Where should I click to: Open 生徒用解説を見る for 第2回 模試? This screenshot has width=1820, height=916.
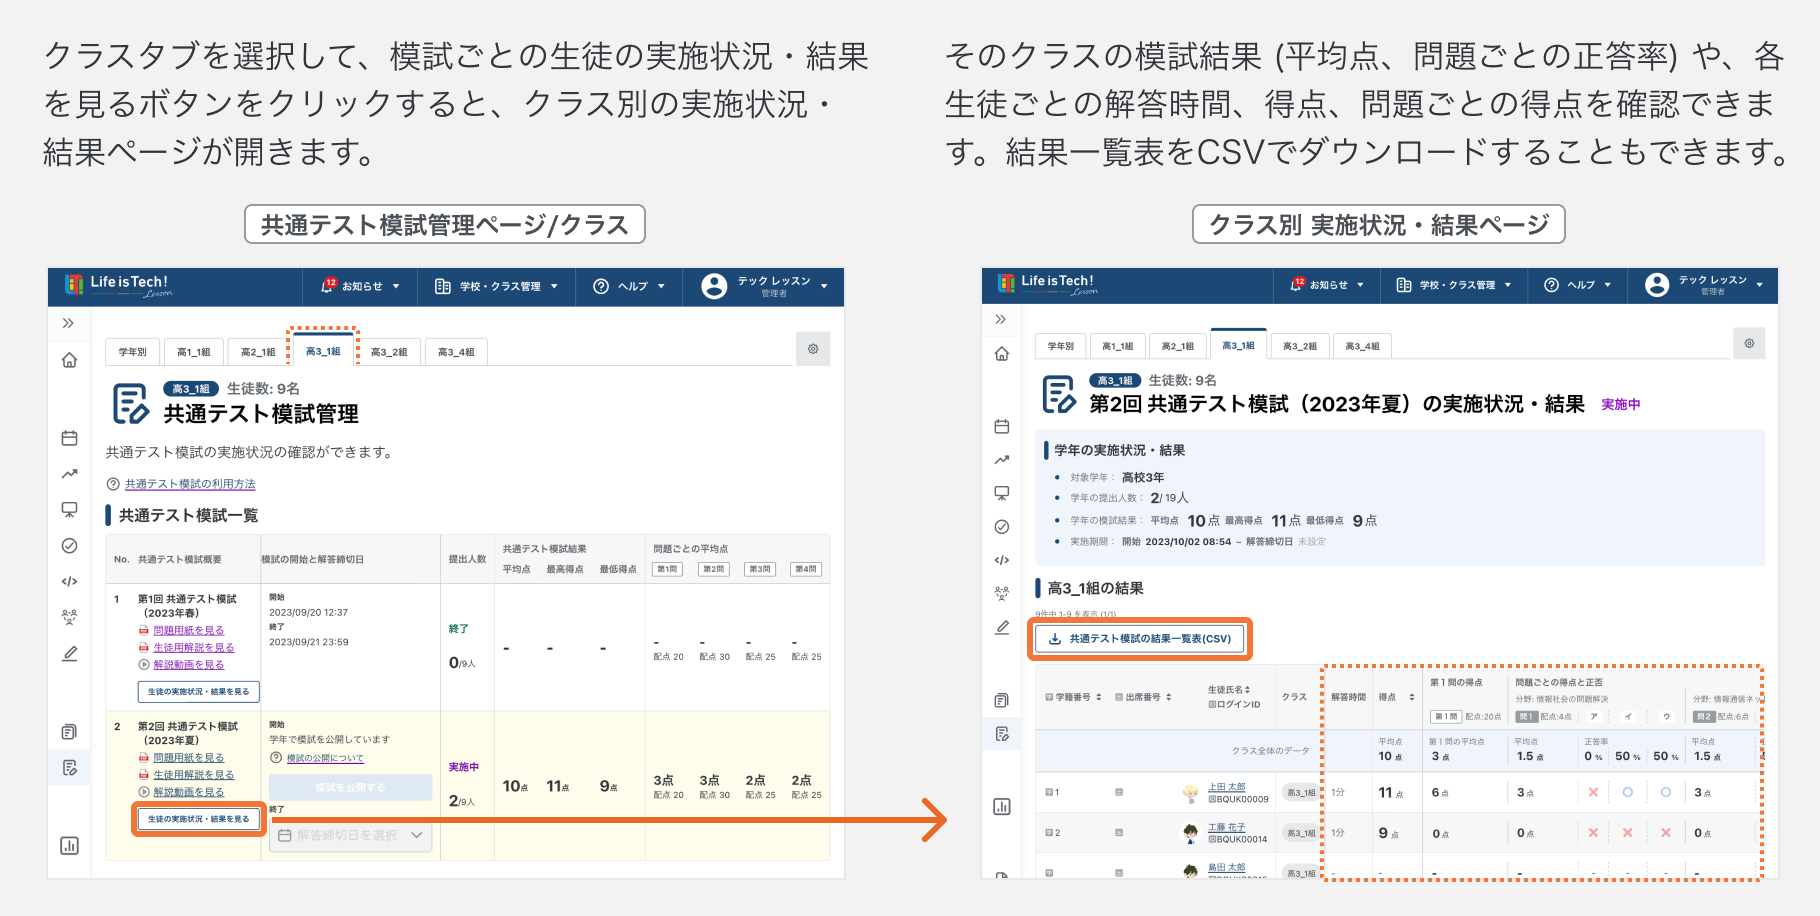click(193, 775)
